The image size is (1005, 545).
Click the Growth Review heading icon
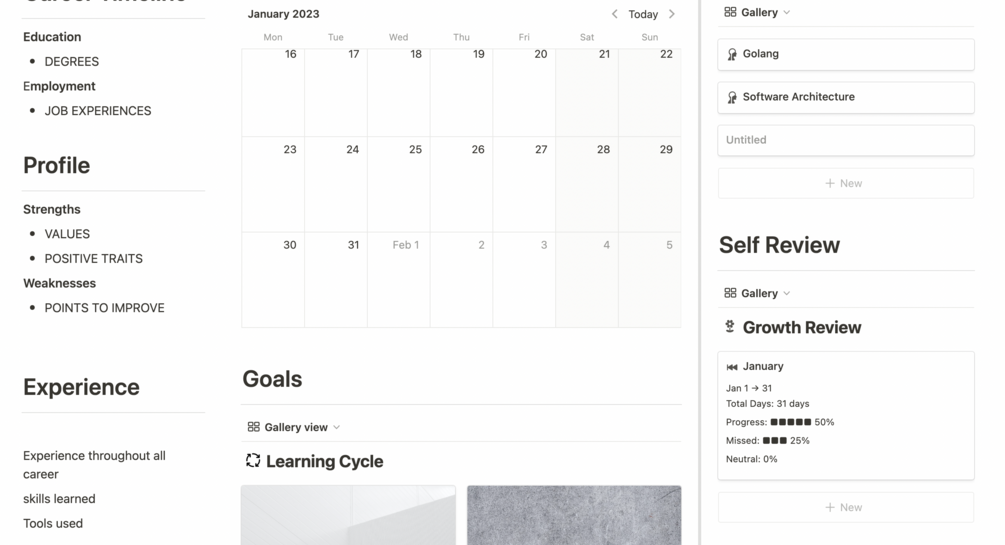point(730,327)
